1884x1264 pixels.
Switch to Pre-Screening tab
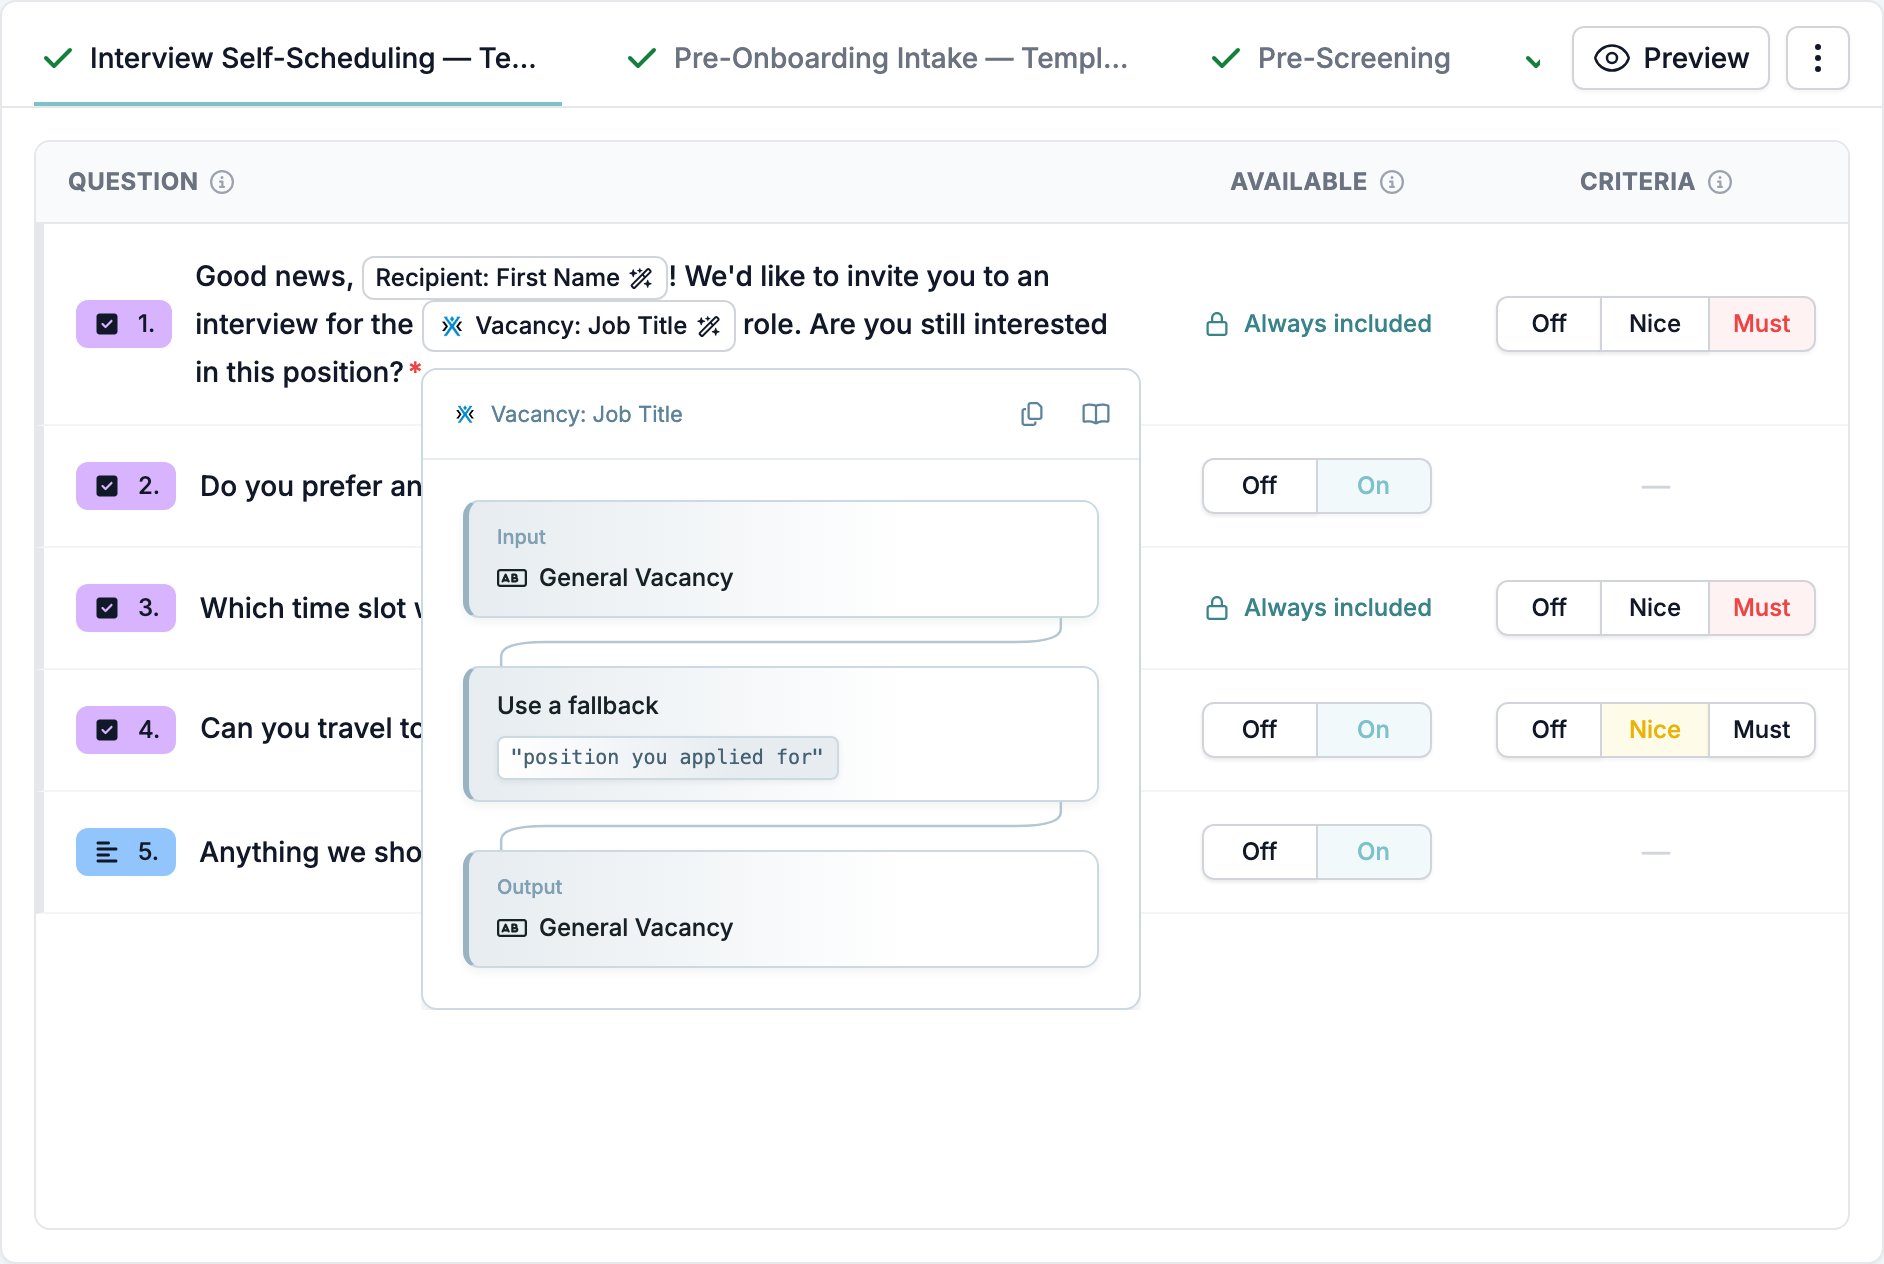(1331, 58)
